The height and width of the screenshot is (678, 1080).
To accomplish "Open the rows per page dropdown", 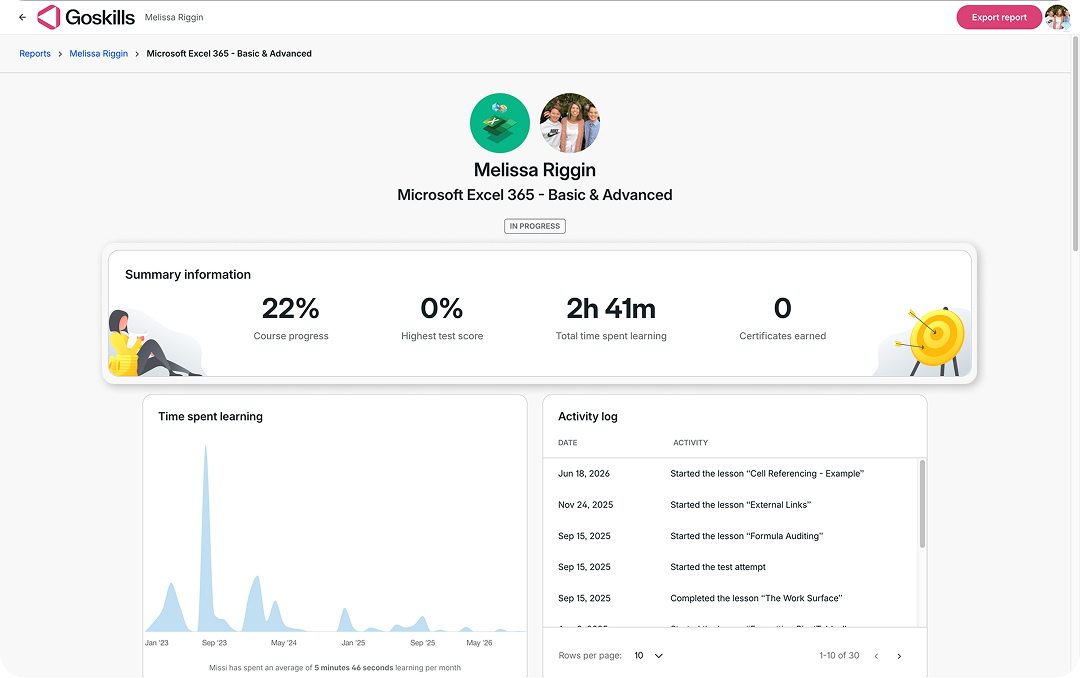I will coord(649,655).
